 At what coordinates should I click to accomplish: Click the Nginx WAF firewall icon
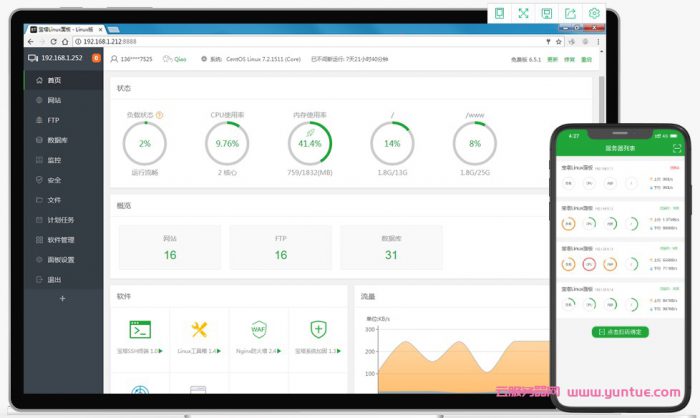(259, 329)
